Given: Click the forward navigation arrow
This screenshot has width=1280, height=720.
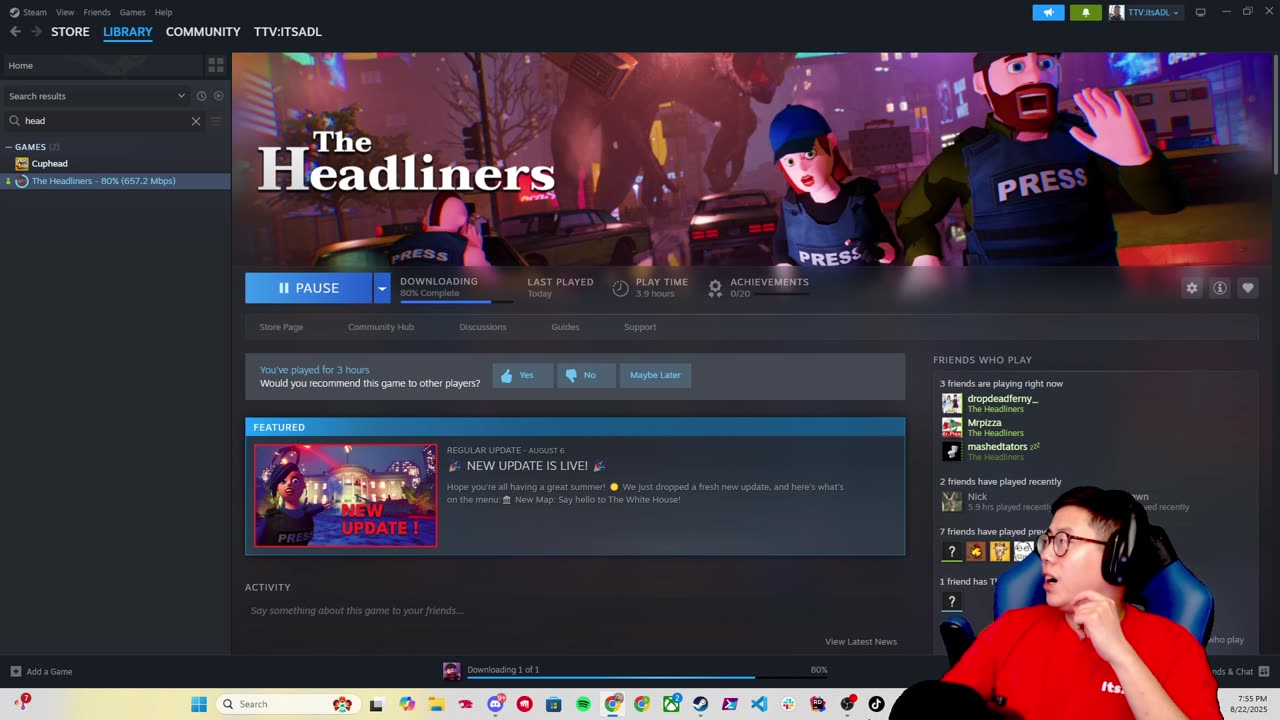Looking at the screenshot, I should click(36, 32).
